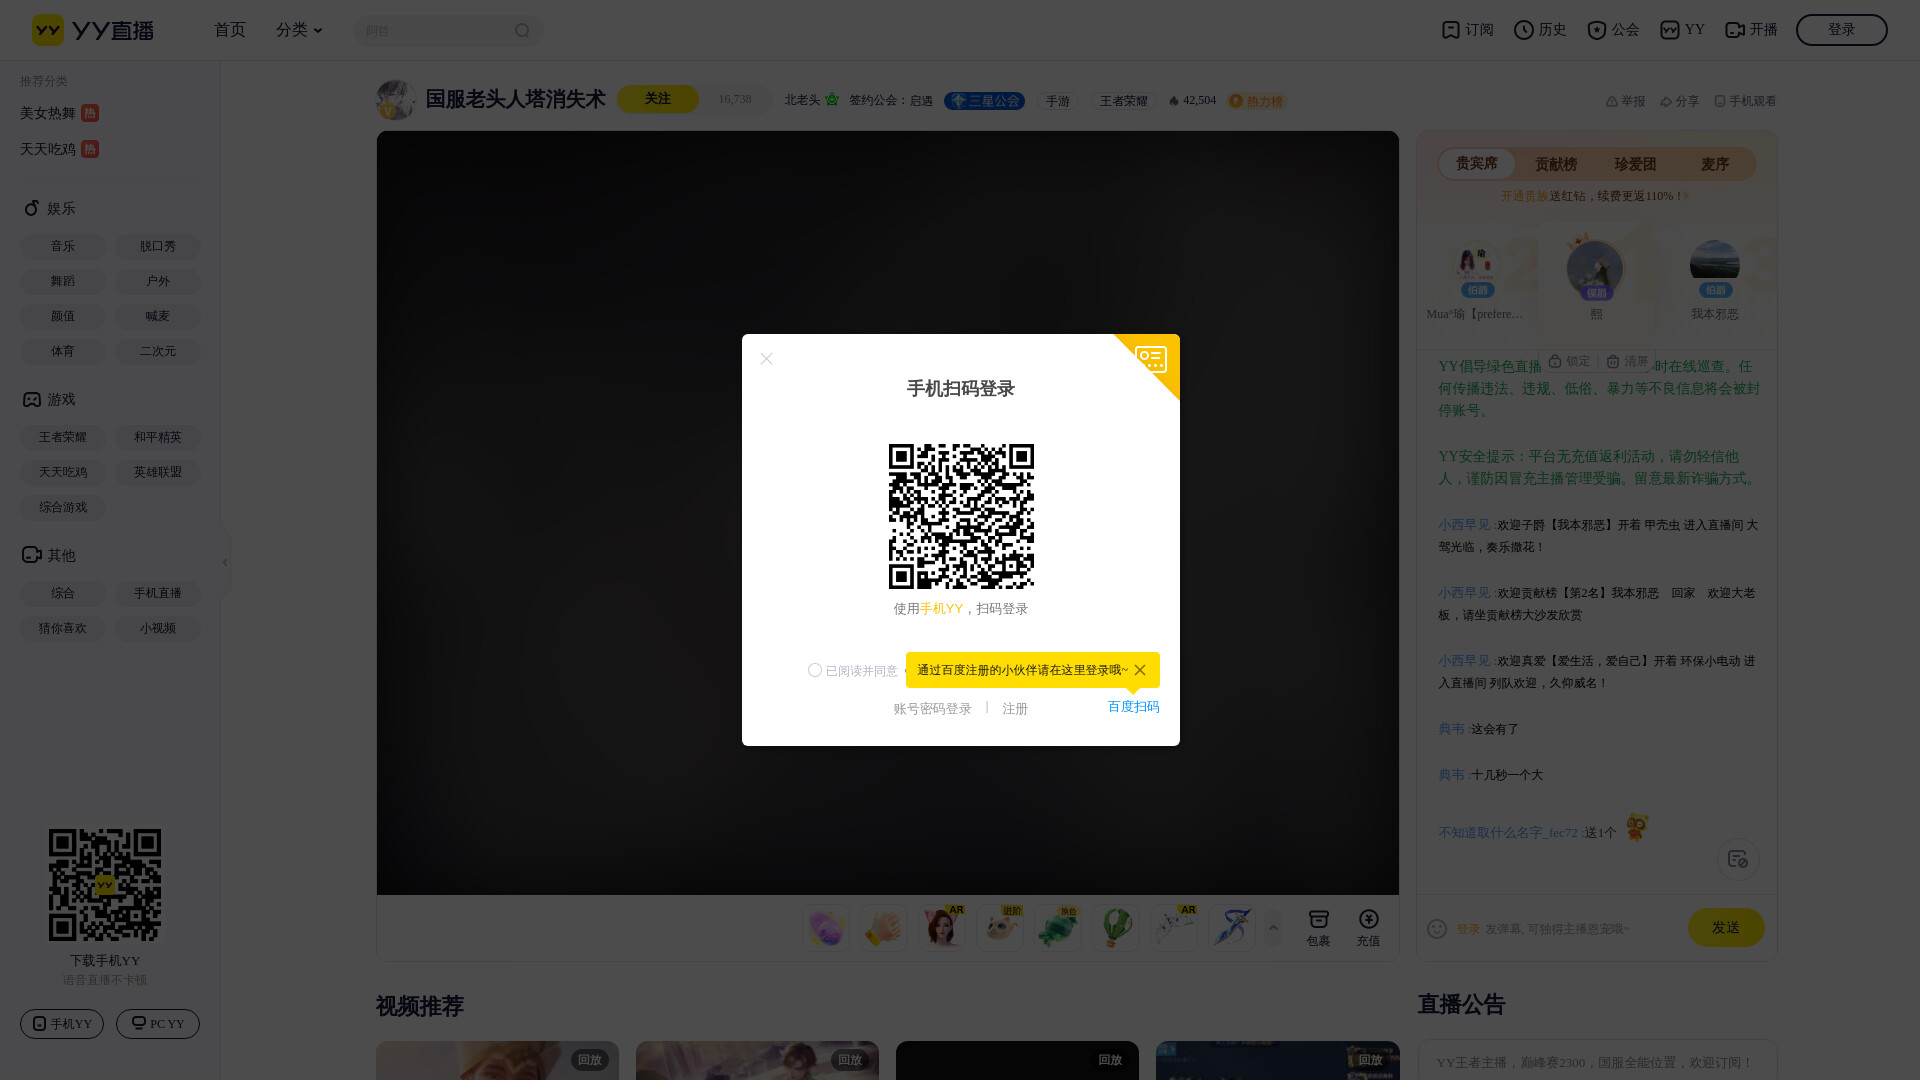Click 开通贵族 link
The height and width of the screenshot is (1080, 1920).
[x=1524, y=197]
